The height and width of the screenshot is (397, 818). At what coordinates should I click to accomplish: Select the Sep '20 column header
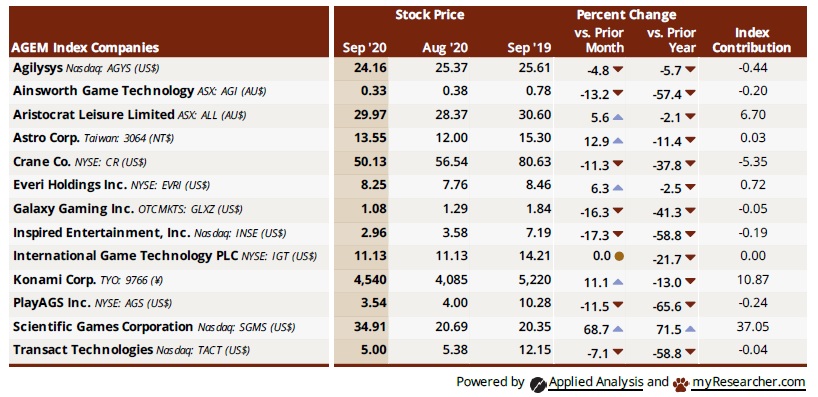click(x=365, y=48)
